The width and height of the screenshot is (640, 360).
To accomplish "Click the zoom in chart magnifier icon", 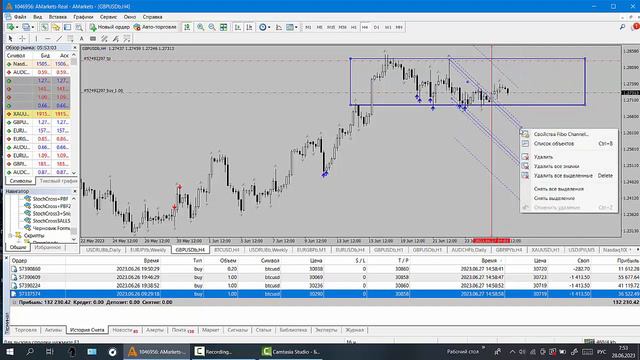I will [x=200, y=27].
